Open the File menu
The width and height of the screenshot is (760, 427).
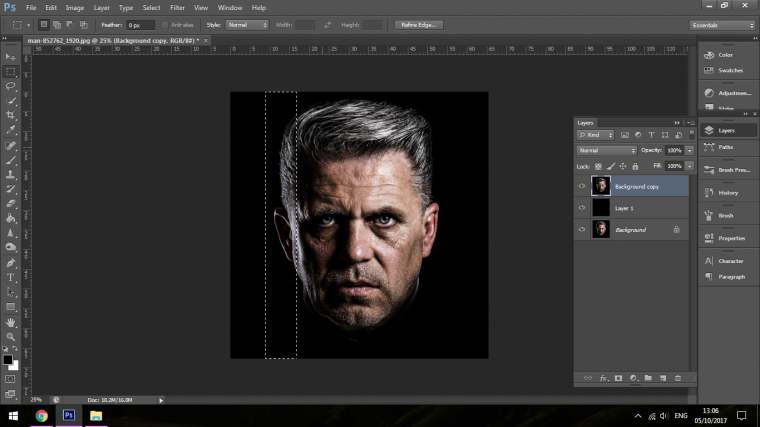click(x=31, y=8)
